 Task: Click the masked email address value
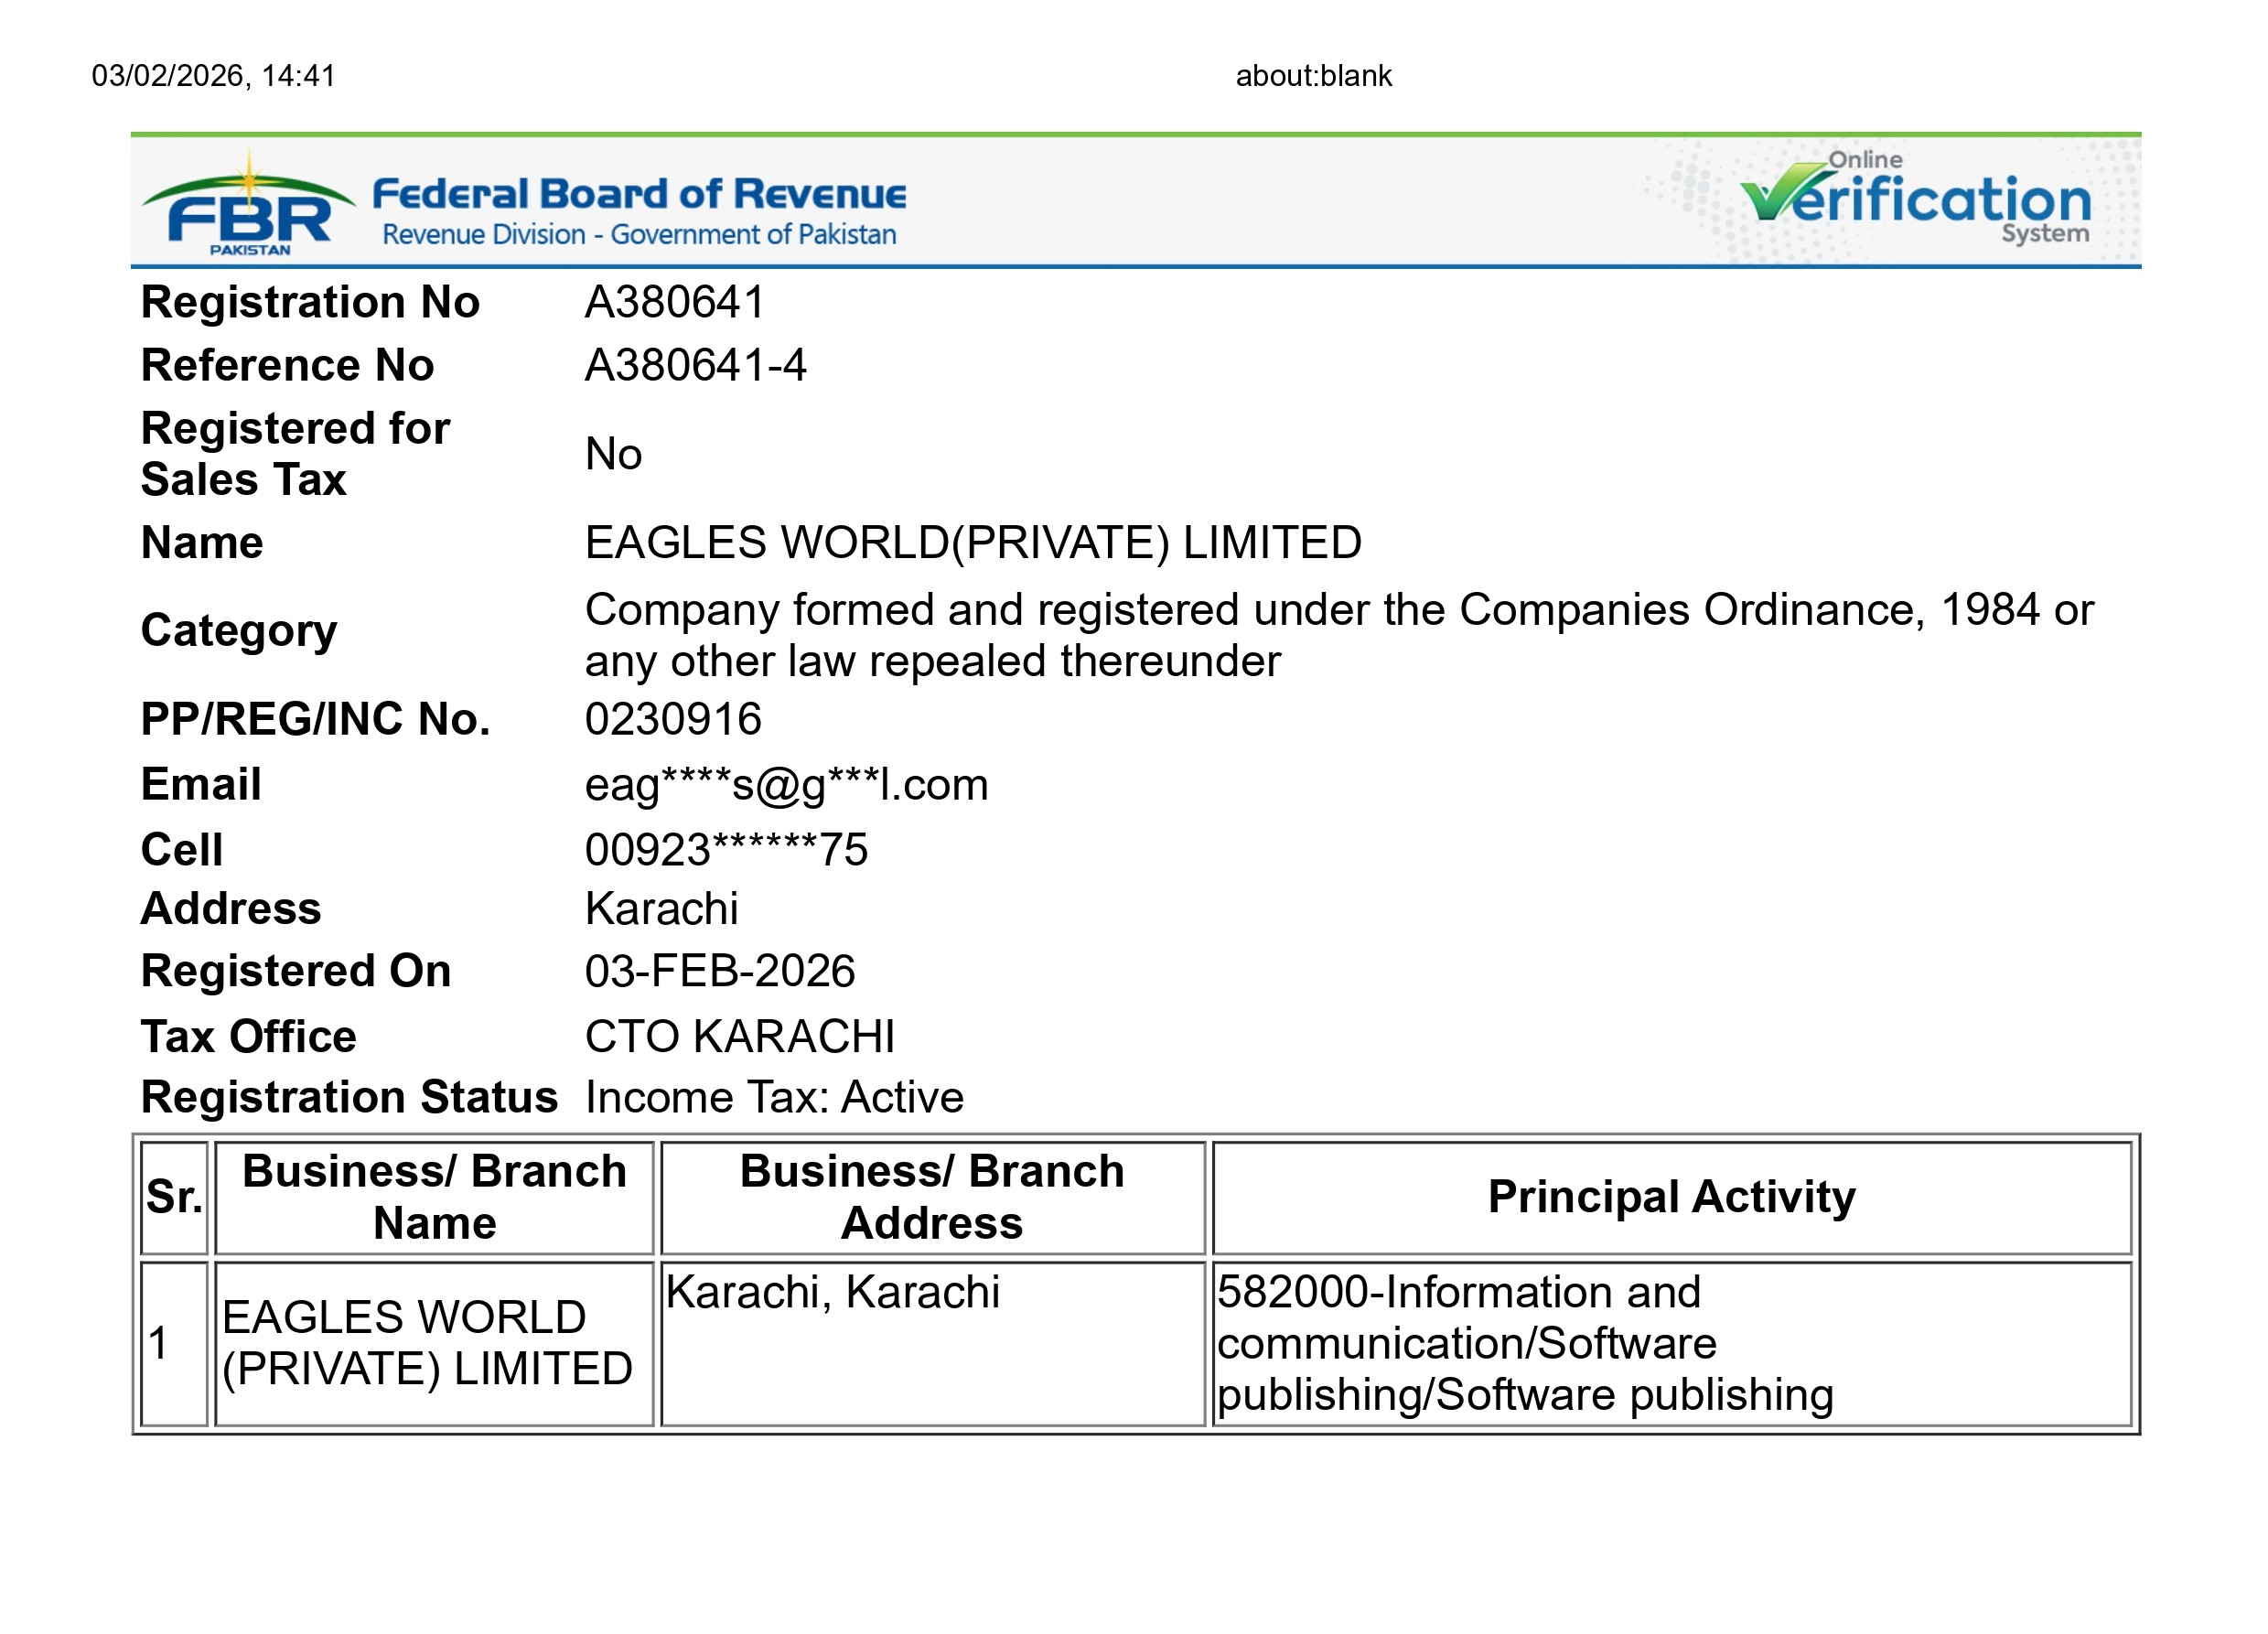pyautogui.click(x=786, y=785)
